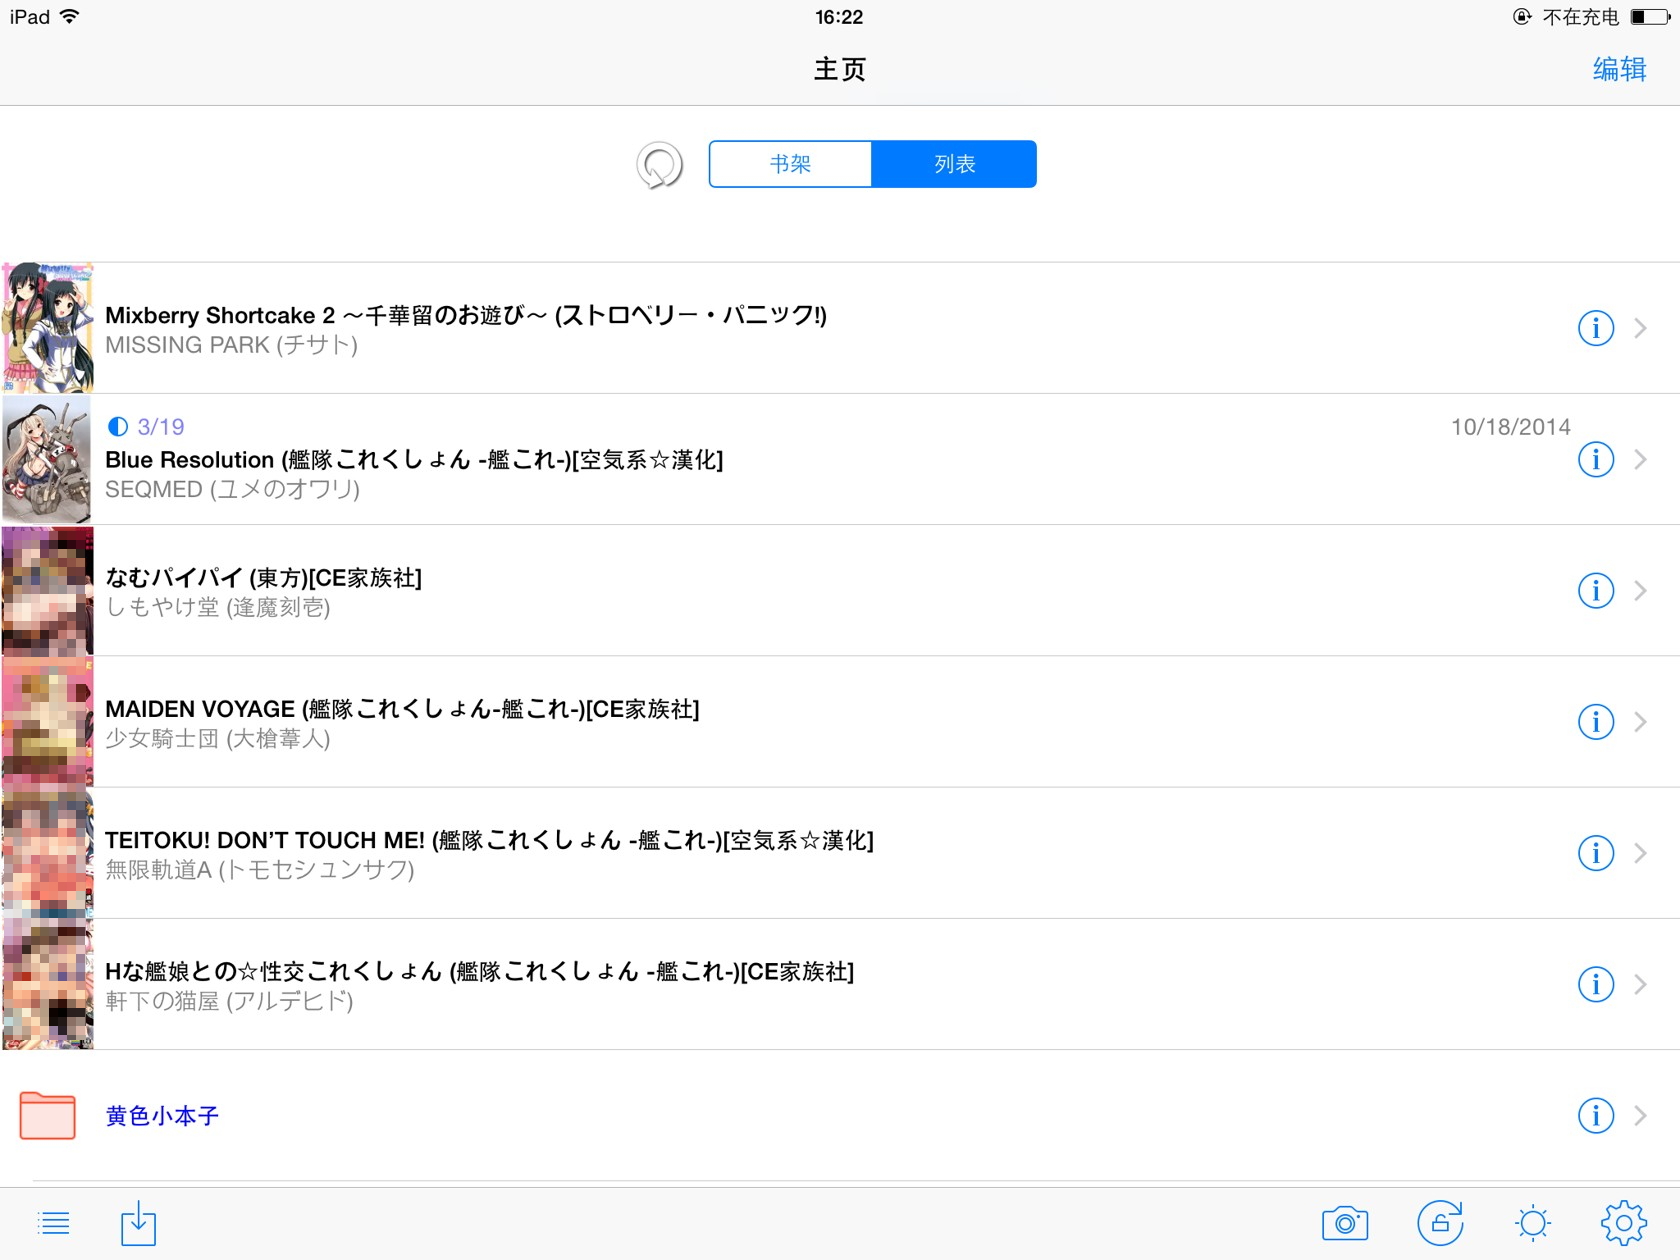Expand chevron for MAIDEN VOYAGE row

pos(1640,722)
